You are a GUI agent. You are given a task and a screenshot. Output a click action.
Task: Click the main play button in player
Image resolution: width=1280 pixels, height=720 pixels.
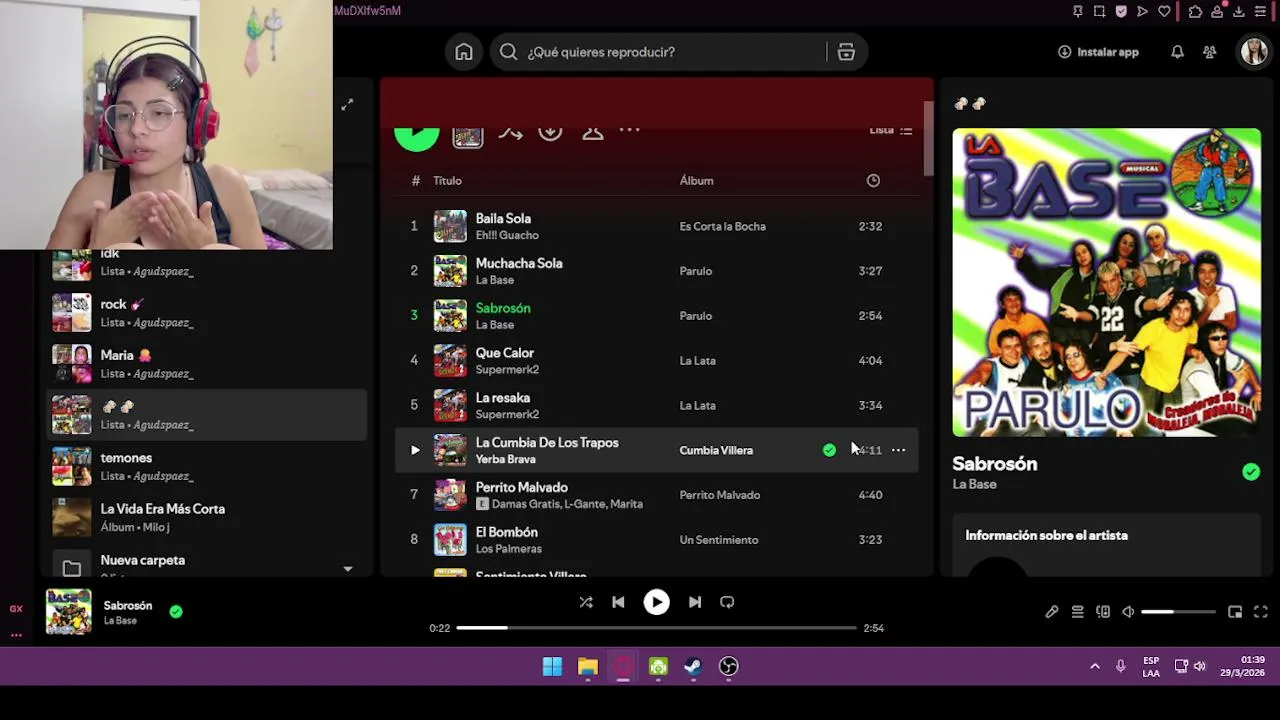pyautogui.click(x=656, y=602)
